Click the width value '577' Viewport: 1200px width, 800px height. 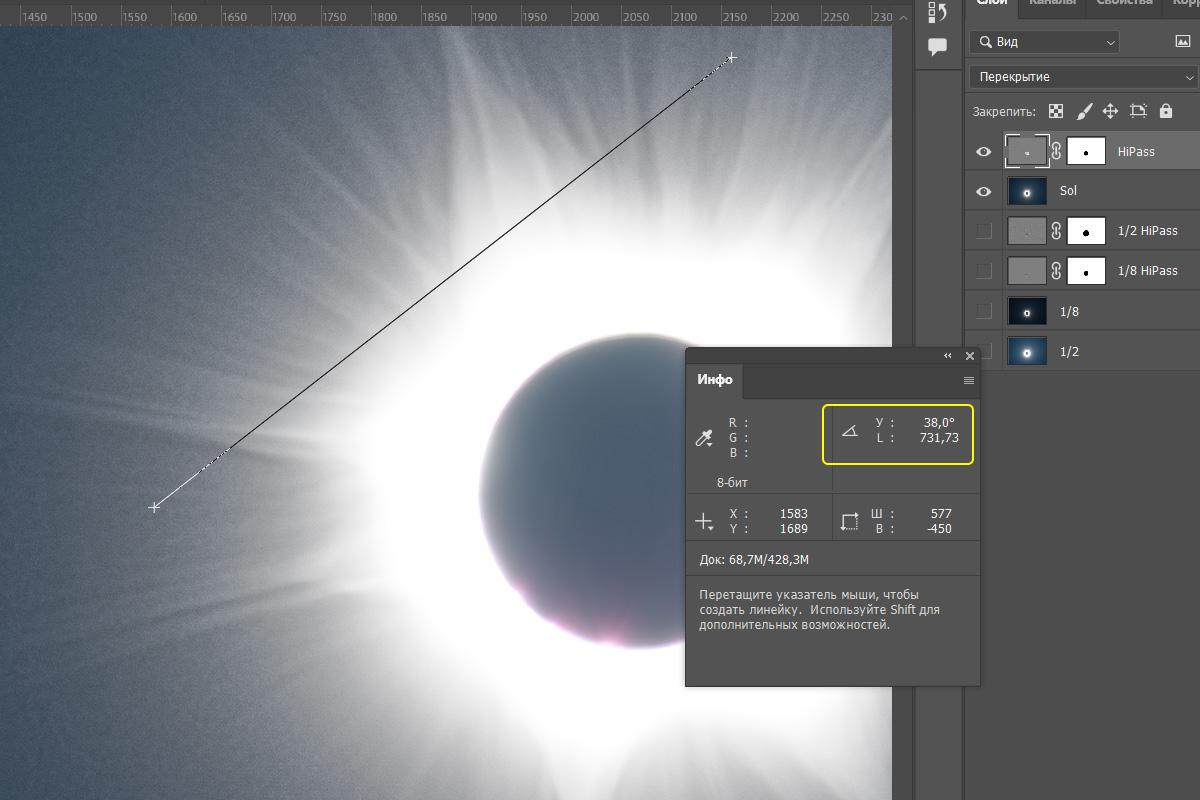[x=941, y=514]
